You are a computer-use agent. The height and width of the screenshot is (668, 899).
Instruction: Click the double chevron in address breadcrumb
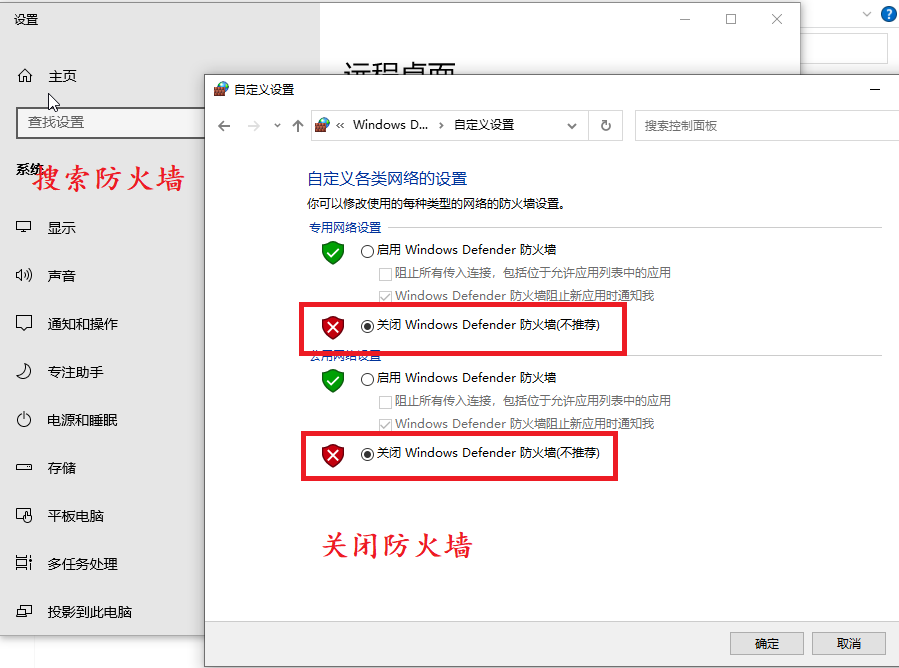pos(340,125)
